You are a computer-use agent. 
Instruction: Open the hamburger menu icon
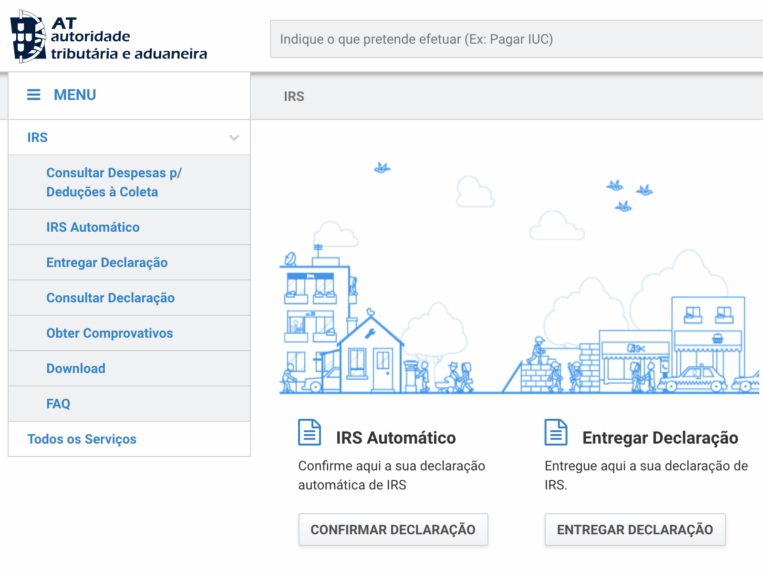pyautogui.click(x=34, y=95)
